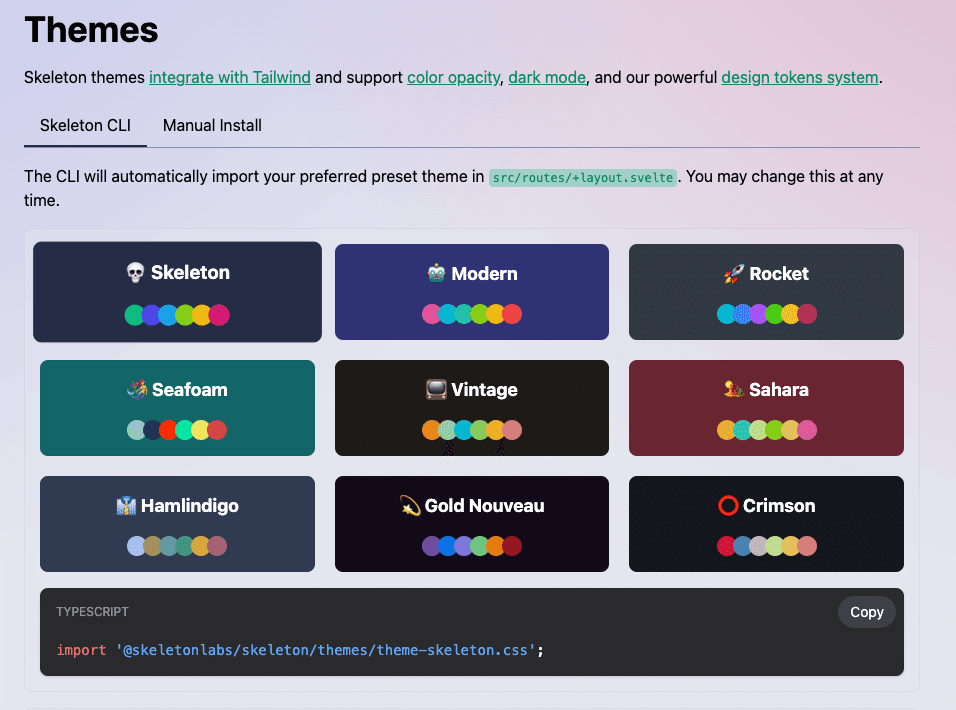Click the desert icon on Sahara theme
This screenshot has height=710, width=956.
(x=733, y=389)
